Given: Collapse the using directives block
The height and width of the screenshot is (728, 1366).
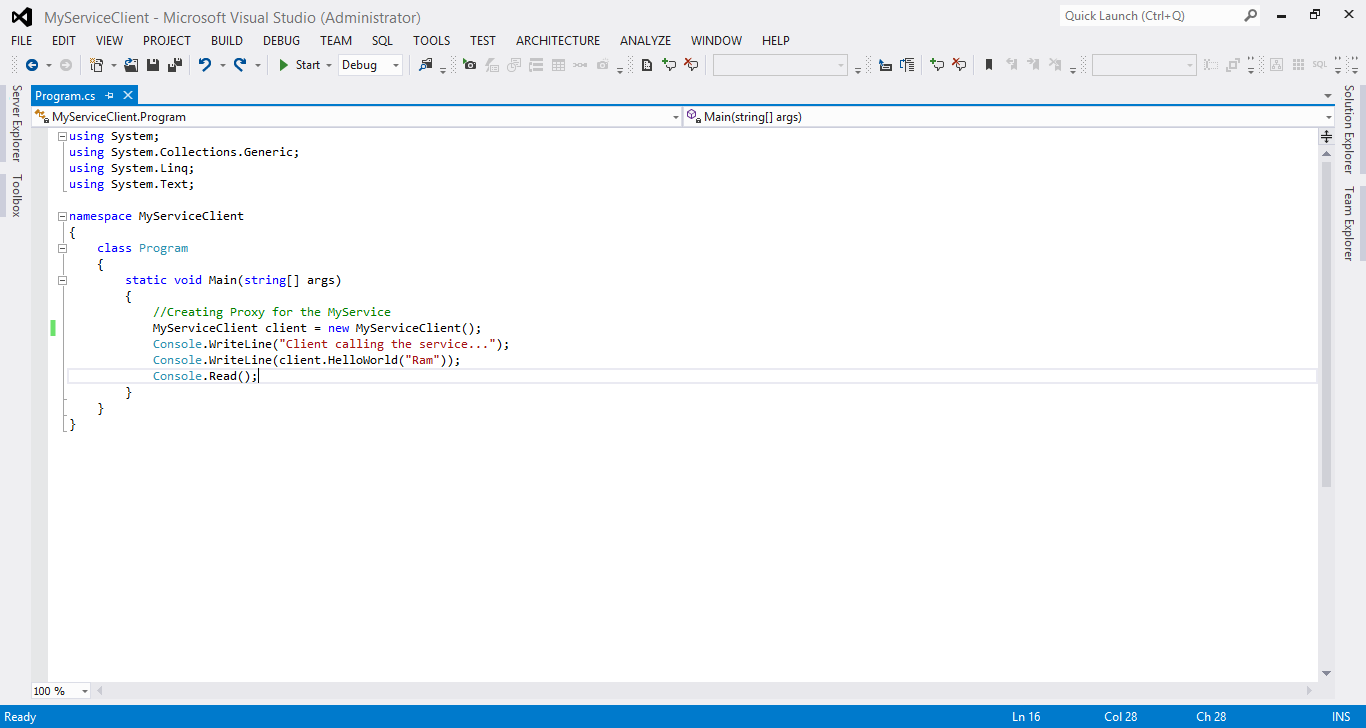Looking at the screenshot, I should point(62,136).
